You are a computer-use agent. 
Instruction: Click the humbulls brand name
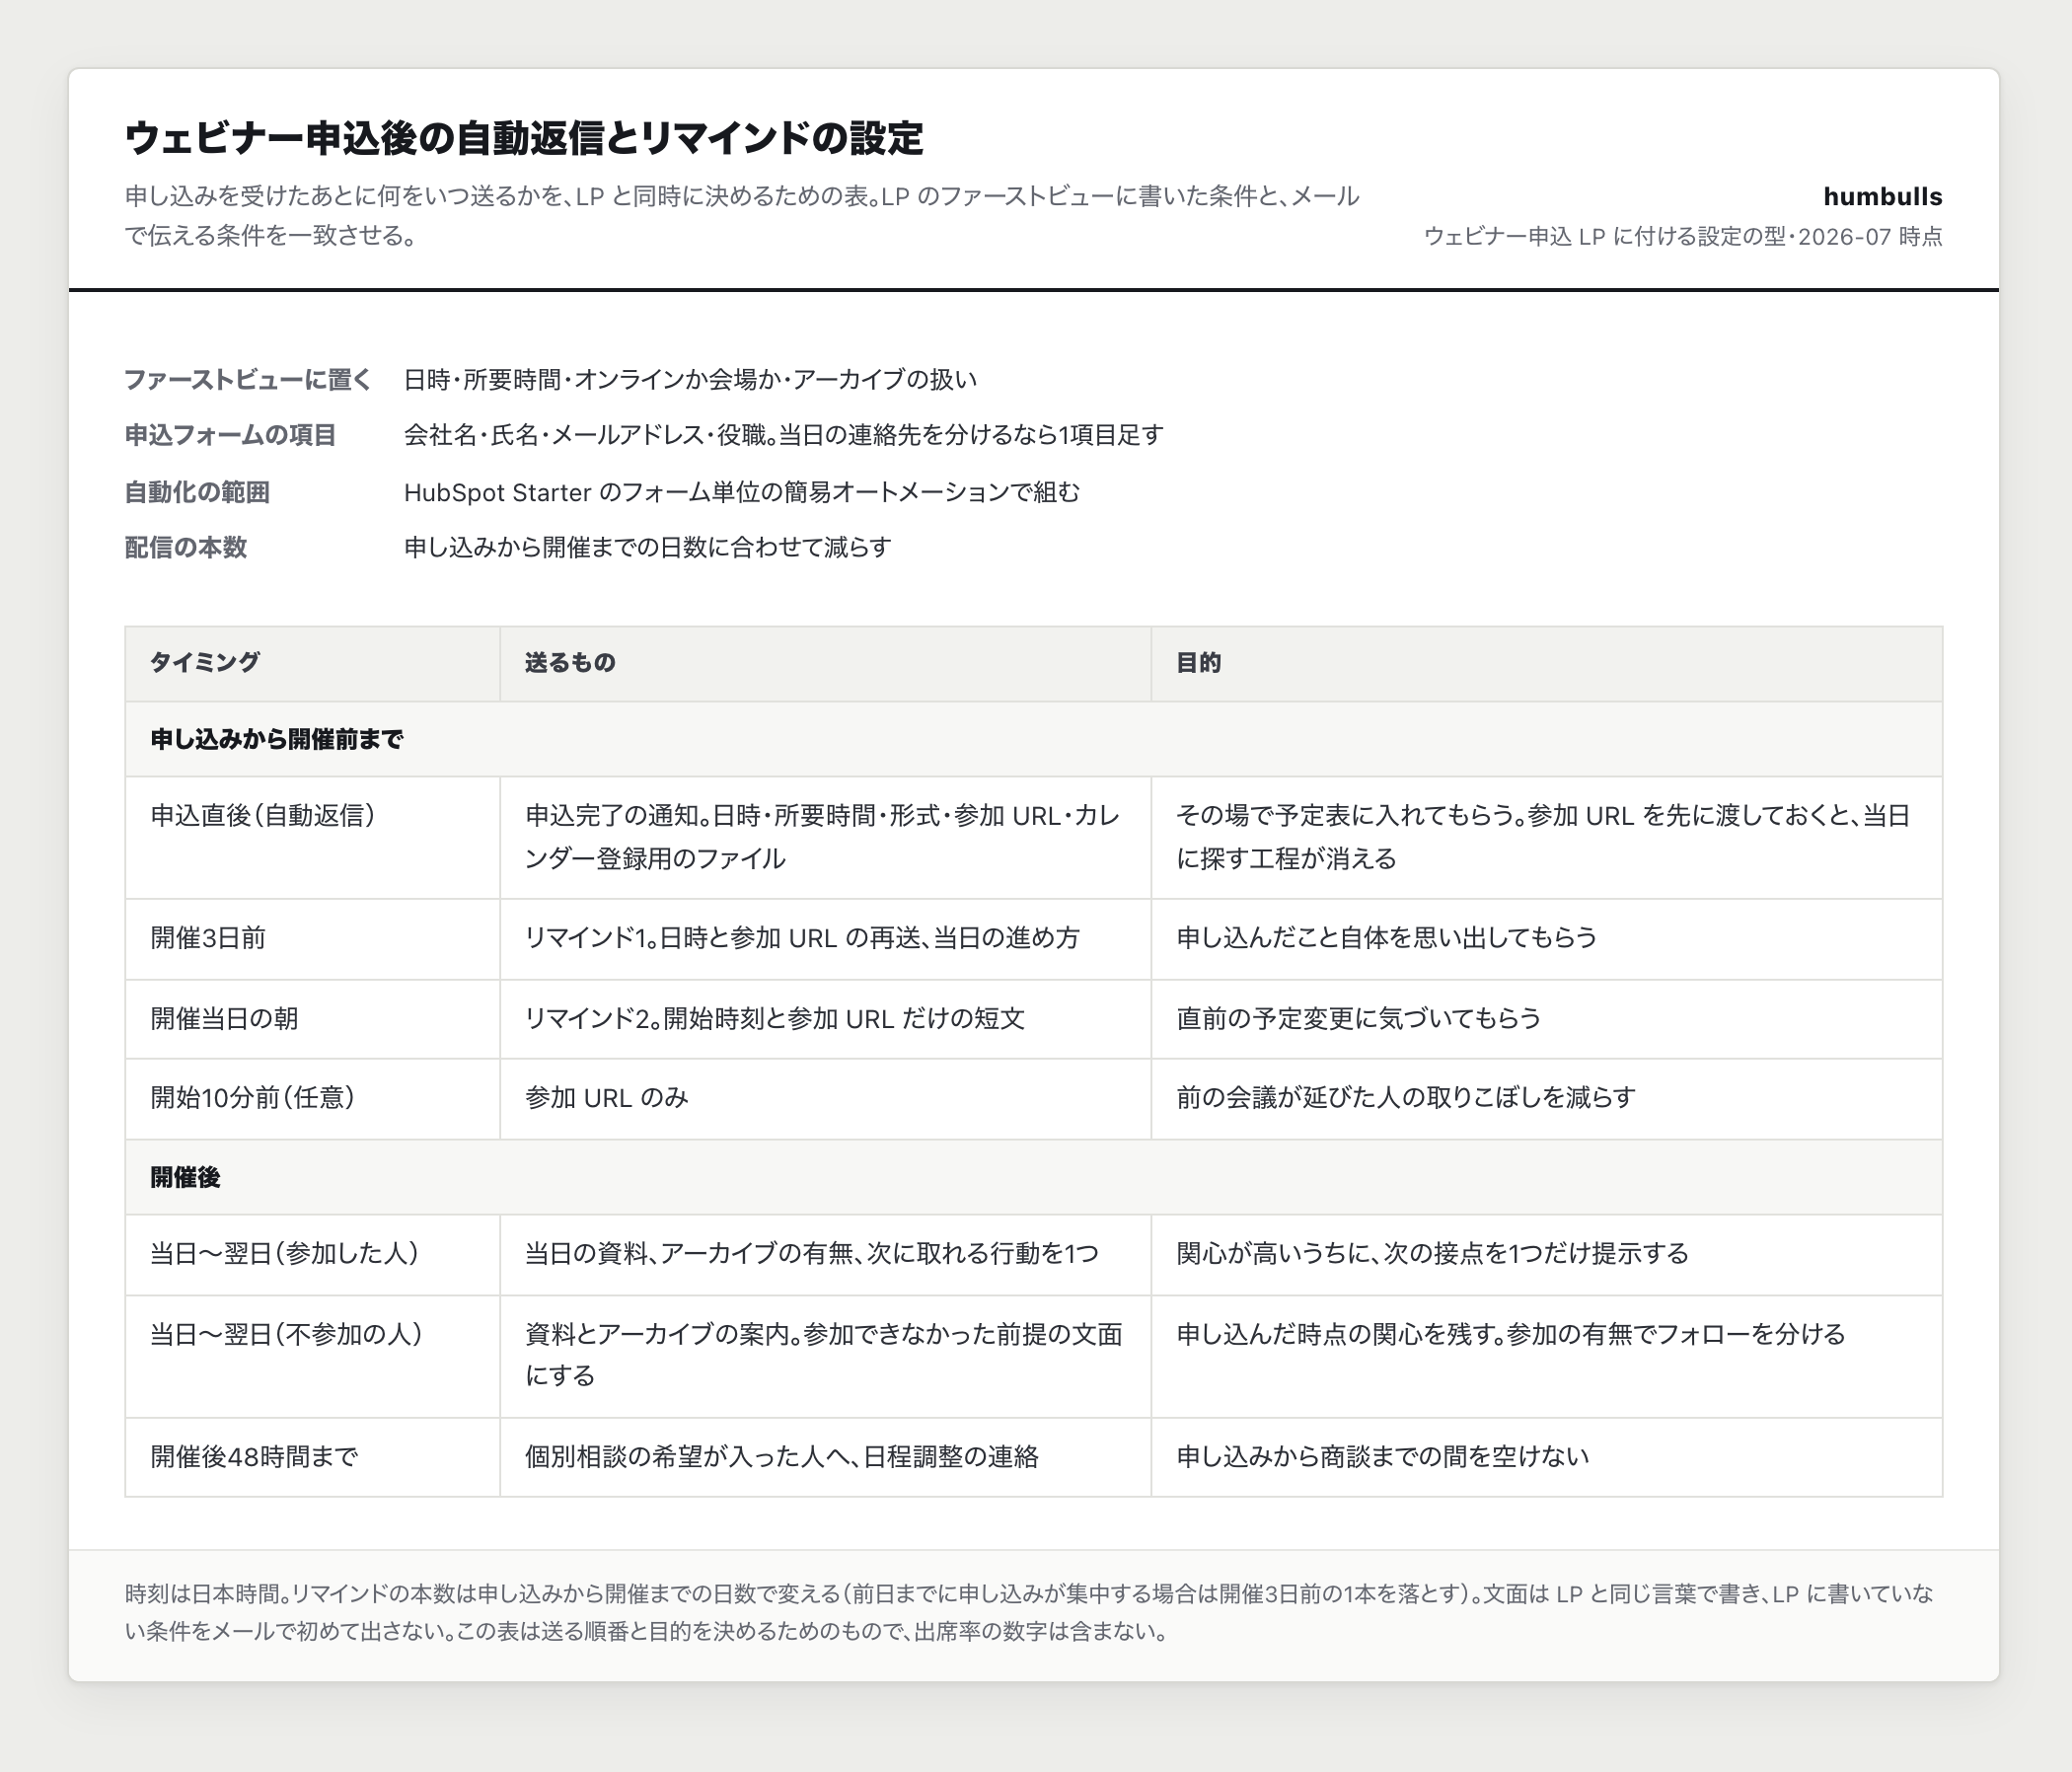(x=1883, y=197)
